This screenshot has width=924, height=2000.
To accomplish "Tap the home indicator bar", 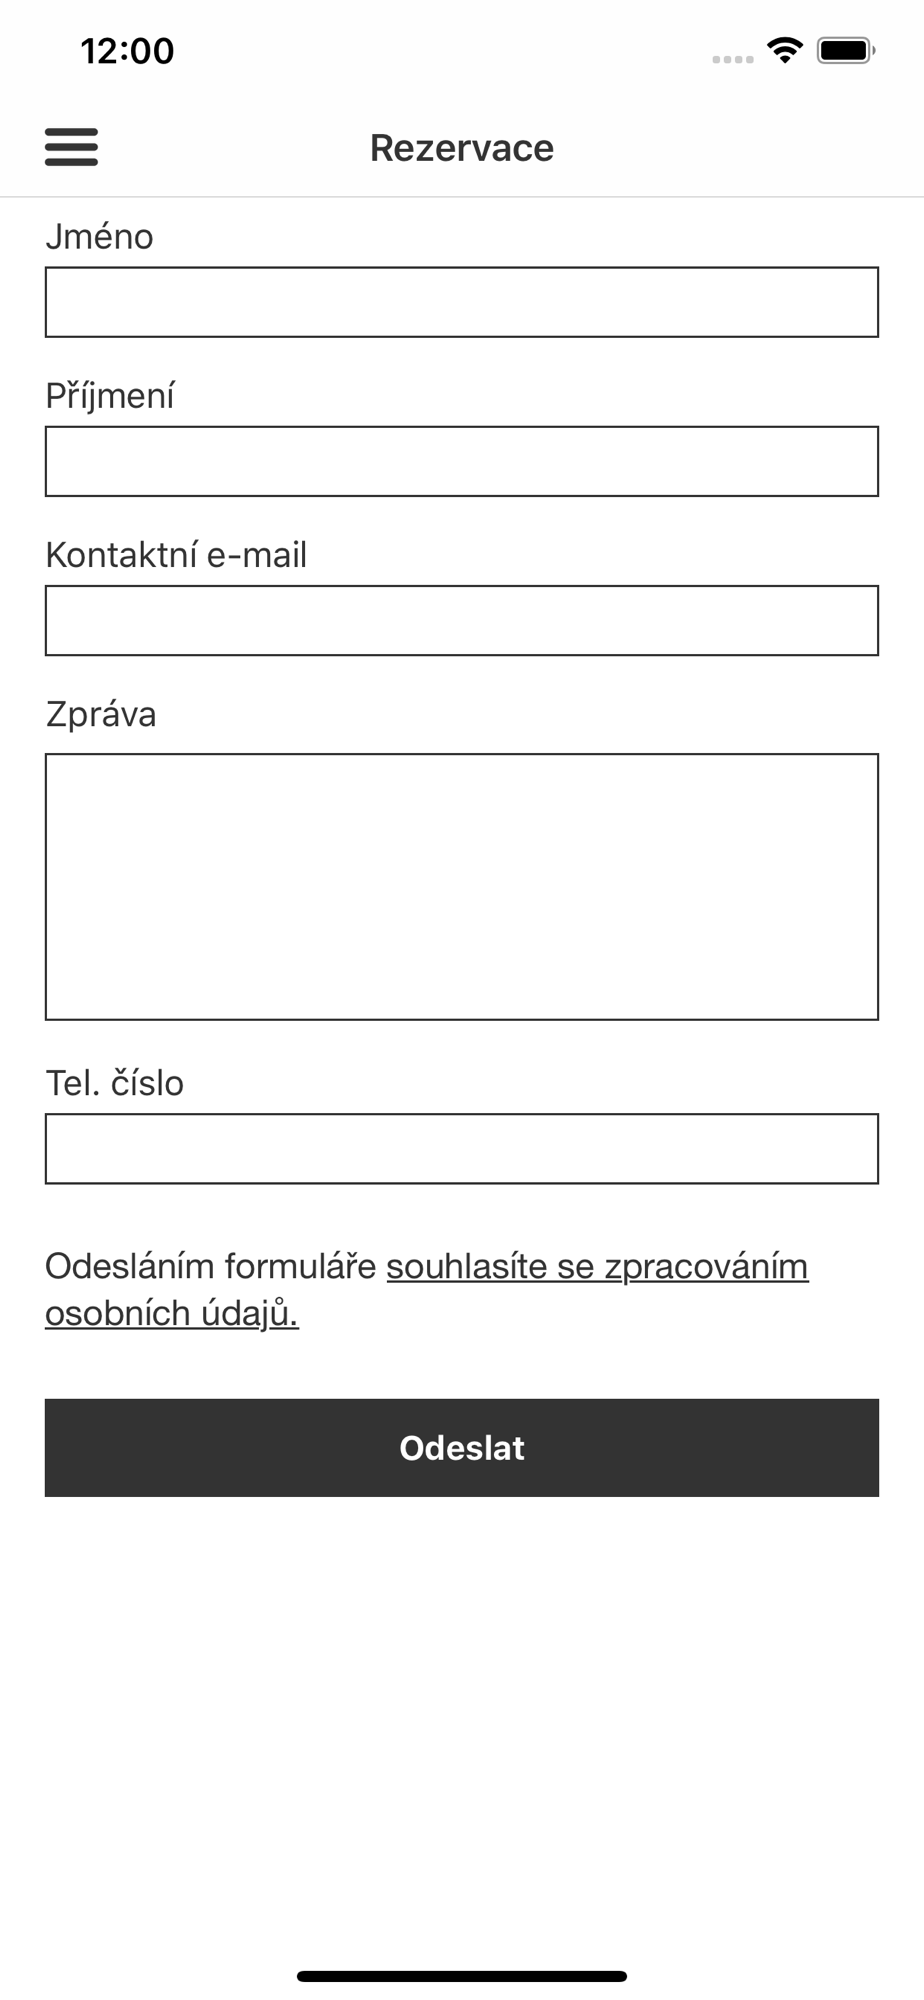I will point(462,1976).
